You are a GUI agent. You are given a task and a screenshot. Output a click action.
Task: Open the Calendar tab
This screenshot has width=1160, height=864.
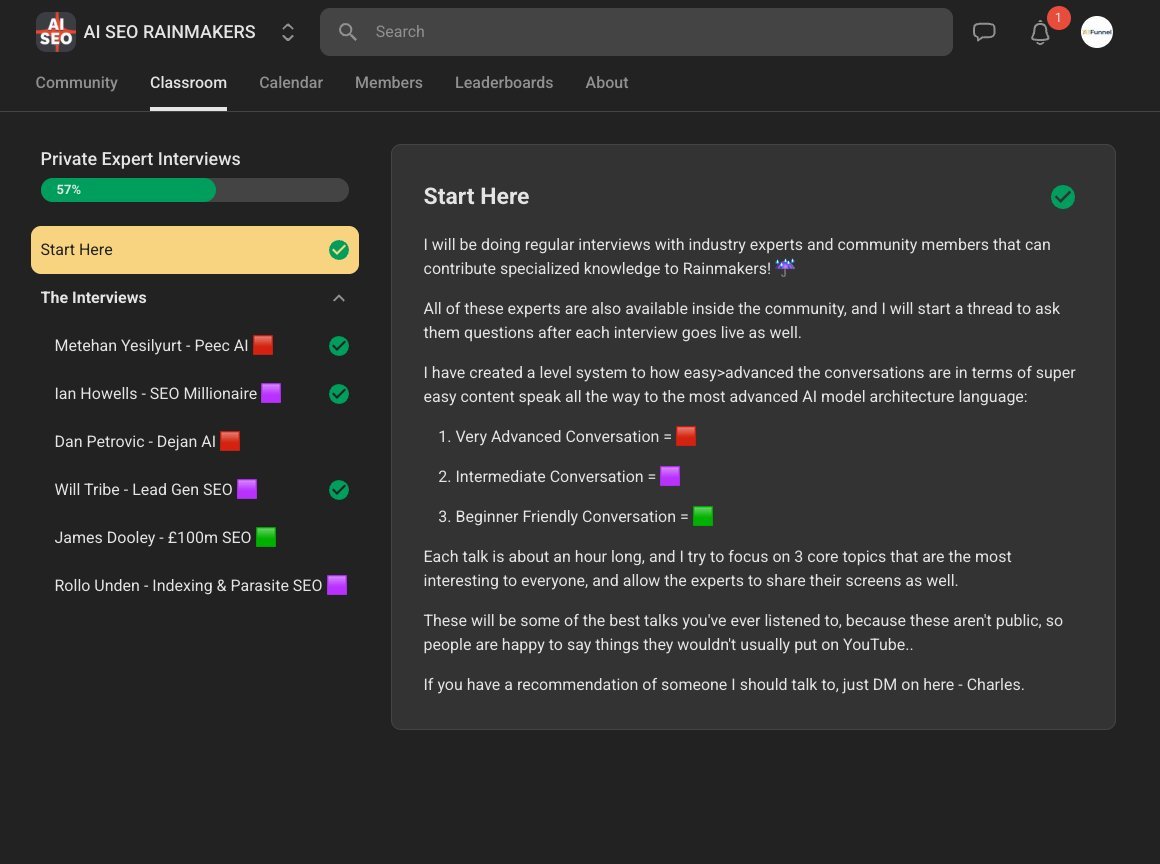point(291,83)
